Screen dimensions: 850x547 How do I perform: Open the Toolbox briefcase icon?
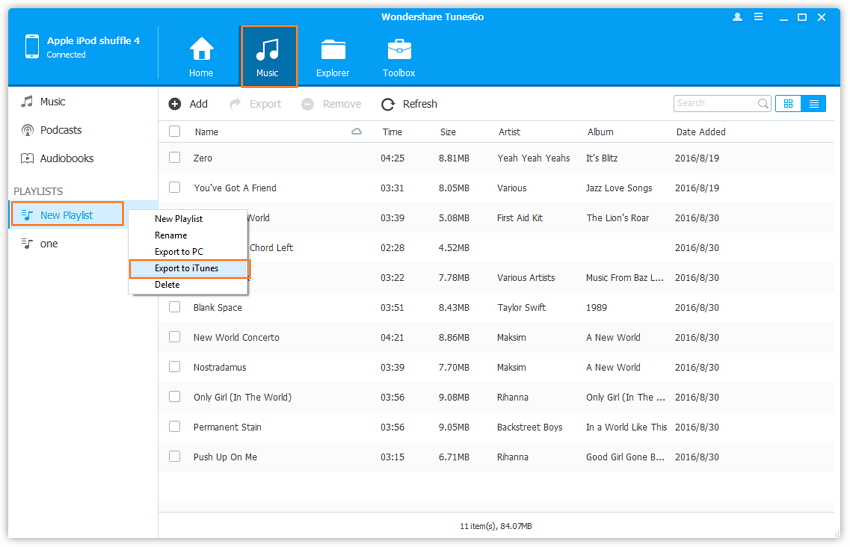(399, 49)
